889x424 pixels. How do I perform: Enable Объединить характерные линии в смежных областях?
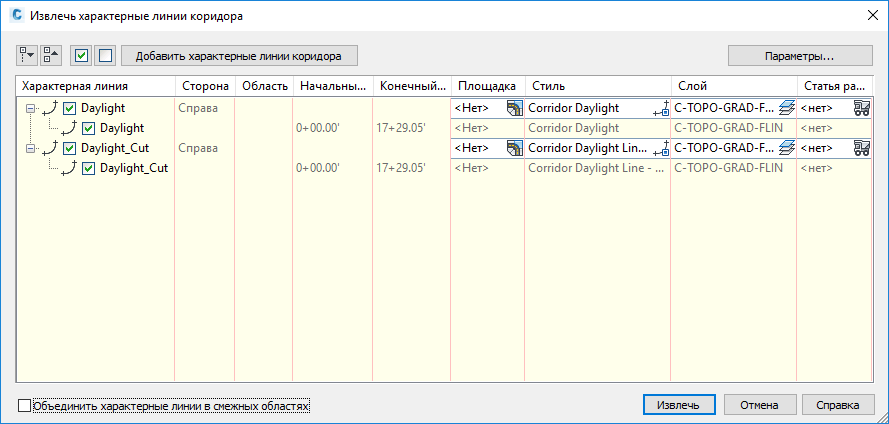pos(24,406)
